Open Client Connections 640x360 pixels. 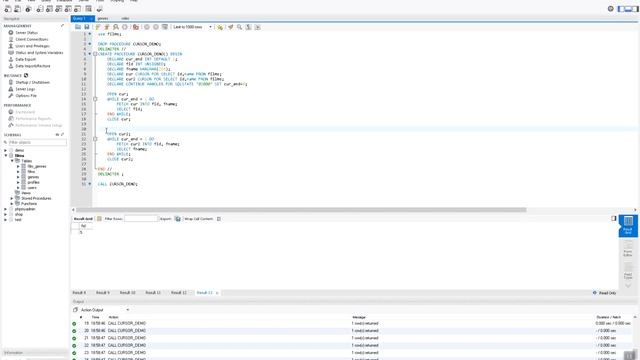click(x=31, y=39)
